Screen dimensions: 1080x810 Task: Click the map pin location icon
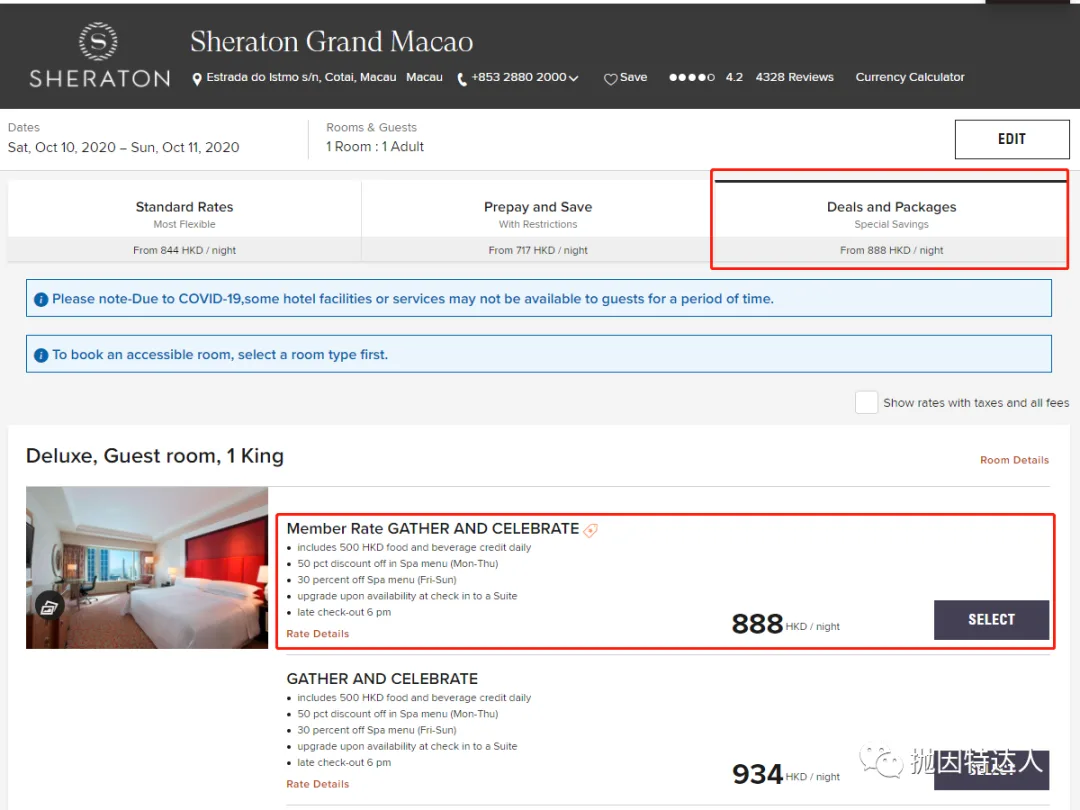pos(197,78)
